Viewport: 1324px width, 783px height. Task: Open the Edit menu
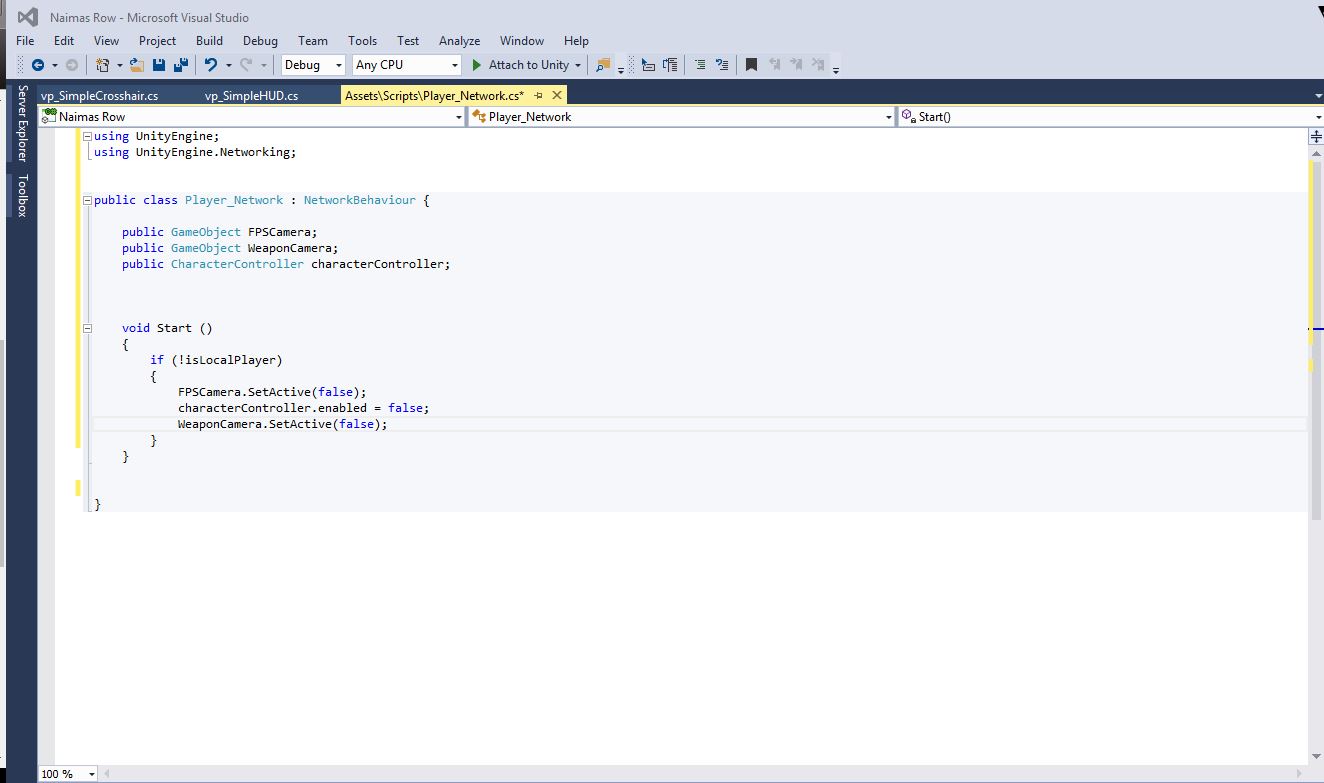64,41
